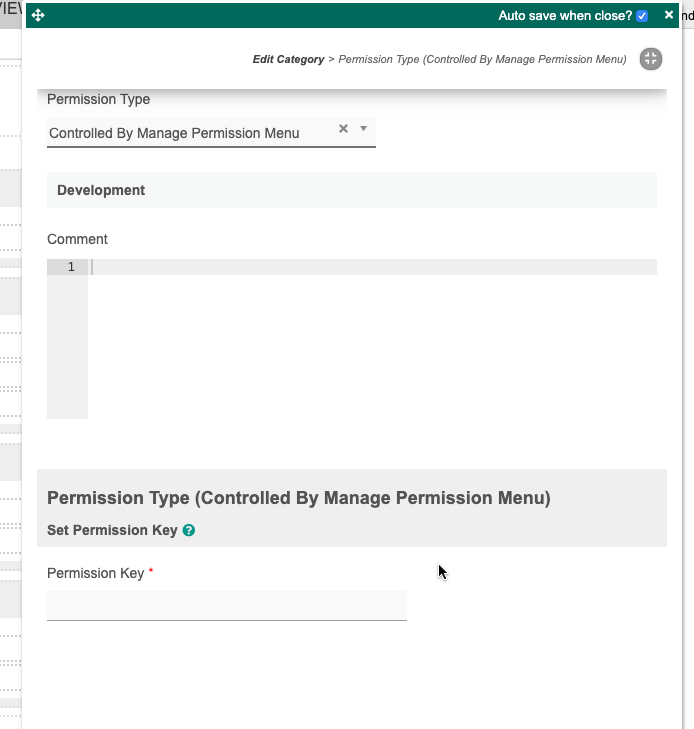The width and height of the screenshot is (694, 729).
Task: Click the grey collapse panel icon
Action: click(x=651, y=59)
